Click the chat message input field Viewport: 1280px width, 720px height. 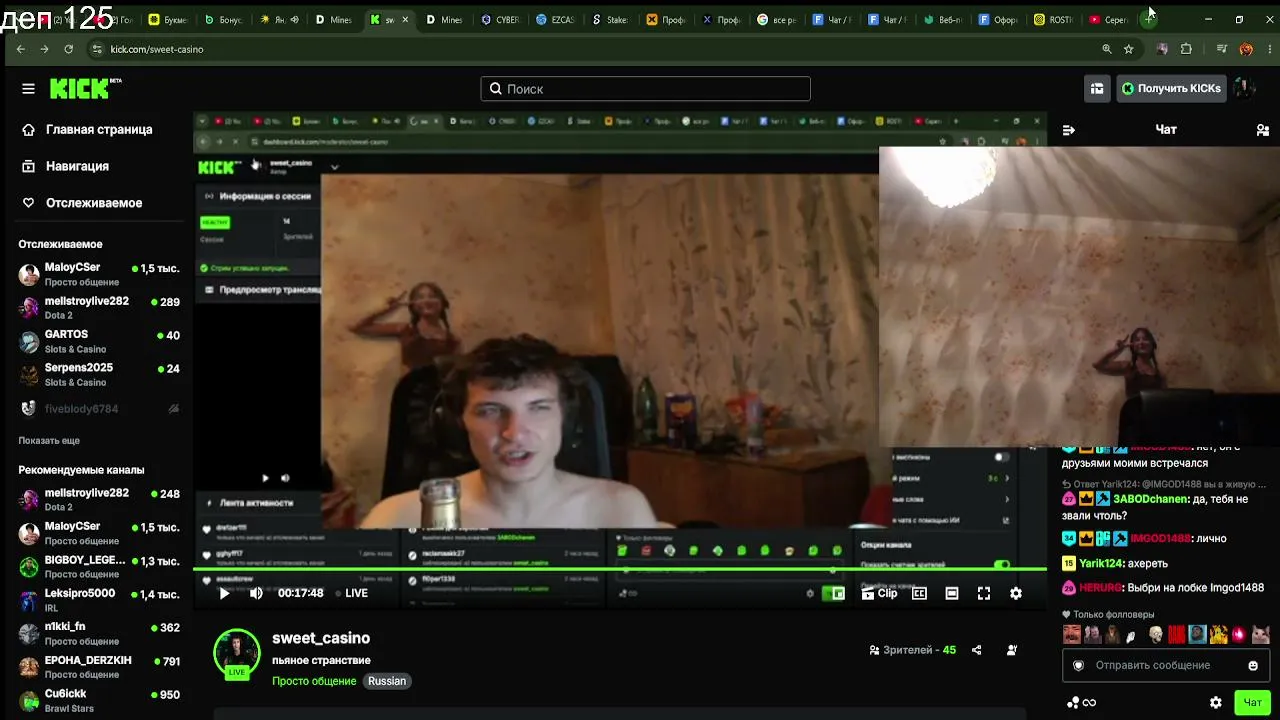1166,666
